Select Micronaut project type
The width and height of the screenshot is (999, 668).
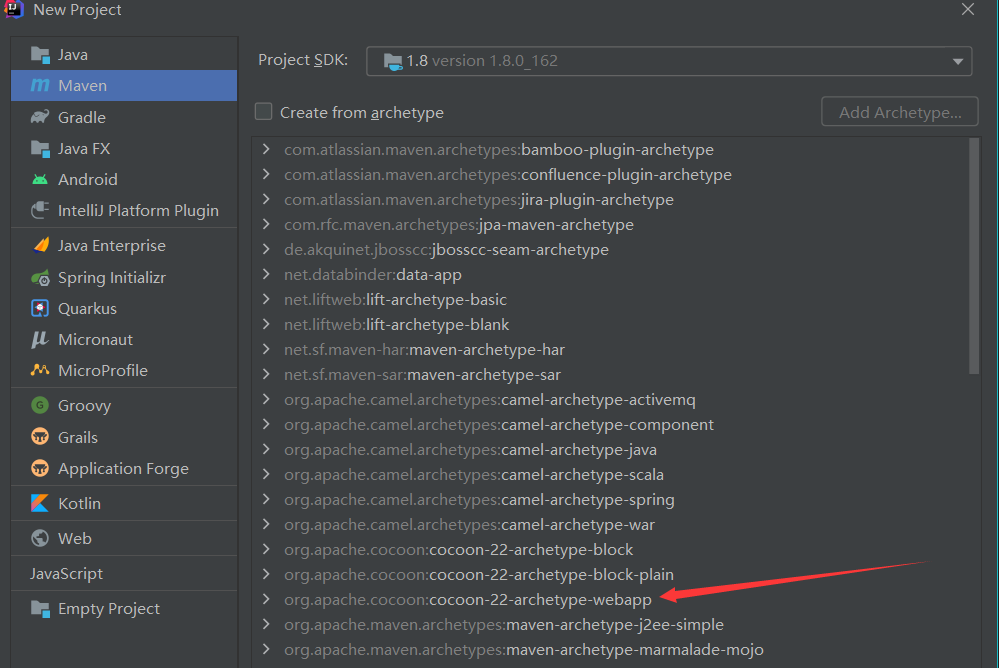pos(124,340)
